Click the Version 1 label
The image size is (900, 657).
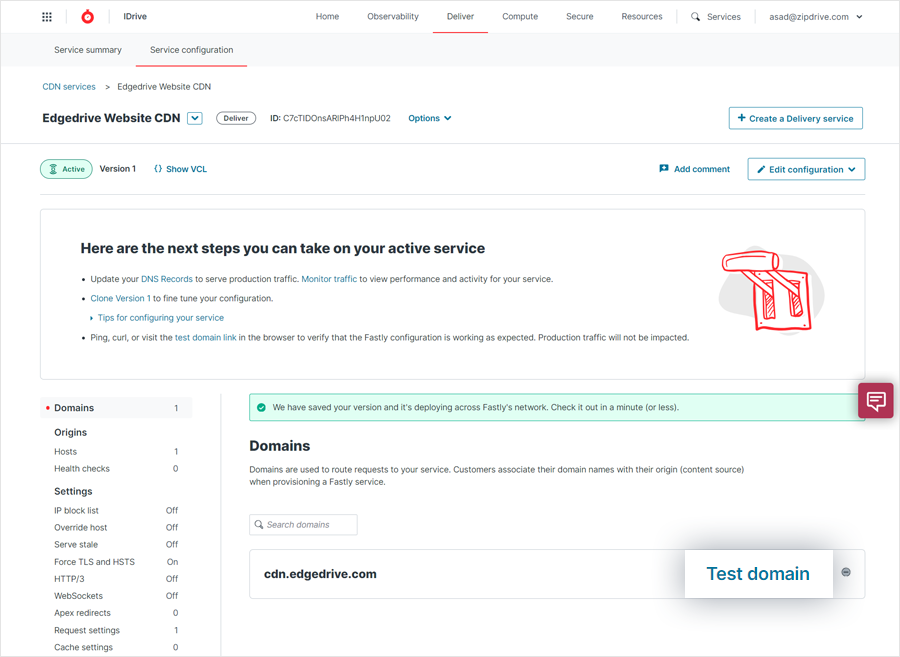[x=118, y=169]
